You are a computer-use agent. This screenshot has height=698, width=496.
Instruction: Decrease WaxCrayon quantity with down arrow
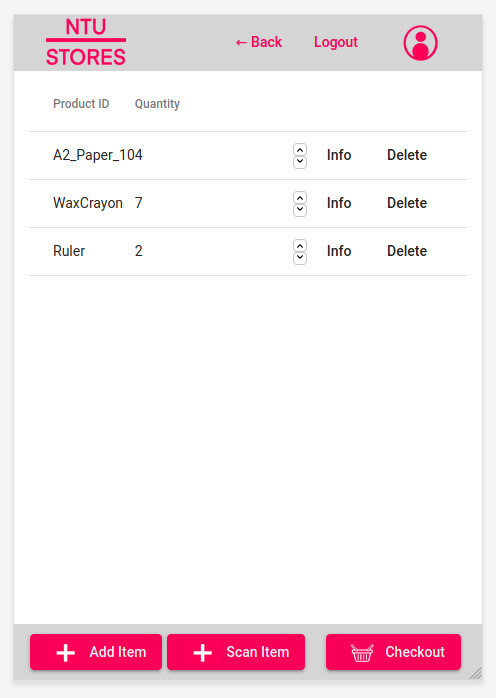(300, 210)
